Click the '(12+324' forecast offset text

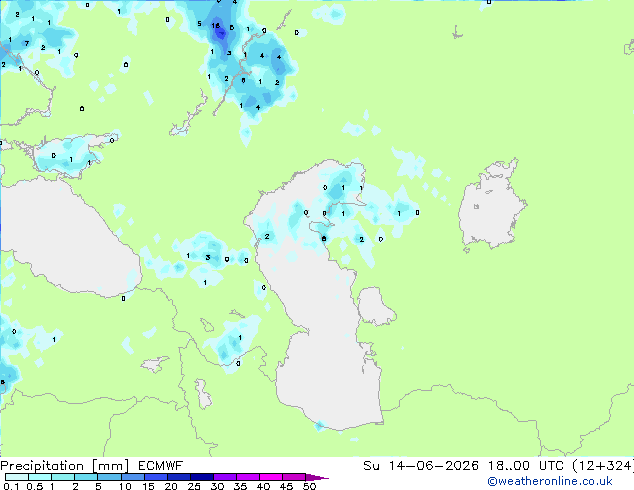[x=602, y=466]
